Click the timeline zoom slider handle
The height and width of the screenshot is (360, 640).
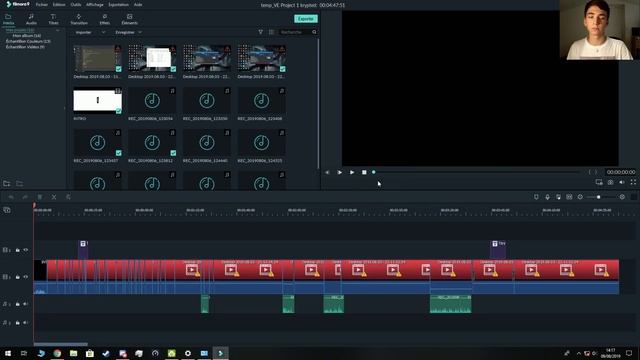599,197
